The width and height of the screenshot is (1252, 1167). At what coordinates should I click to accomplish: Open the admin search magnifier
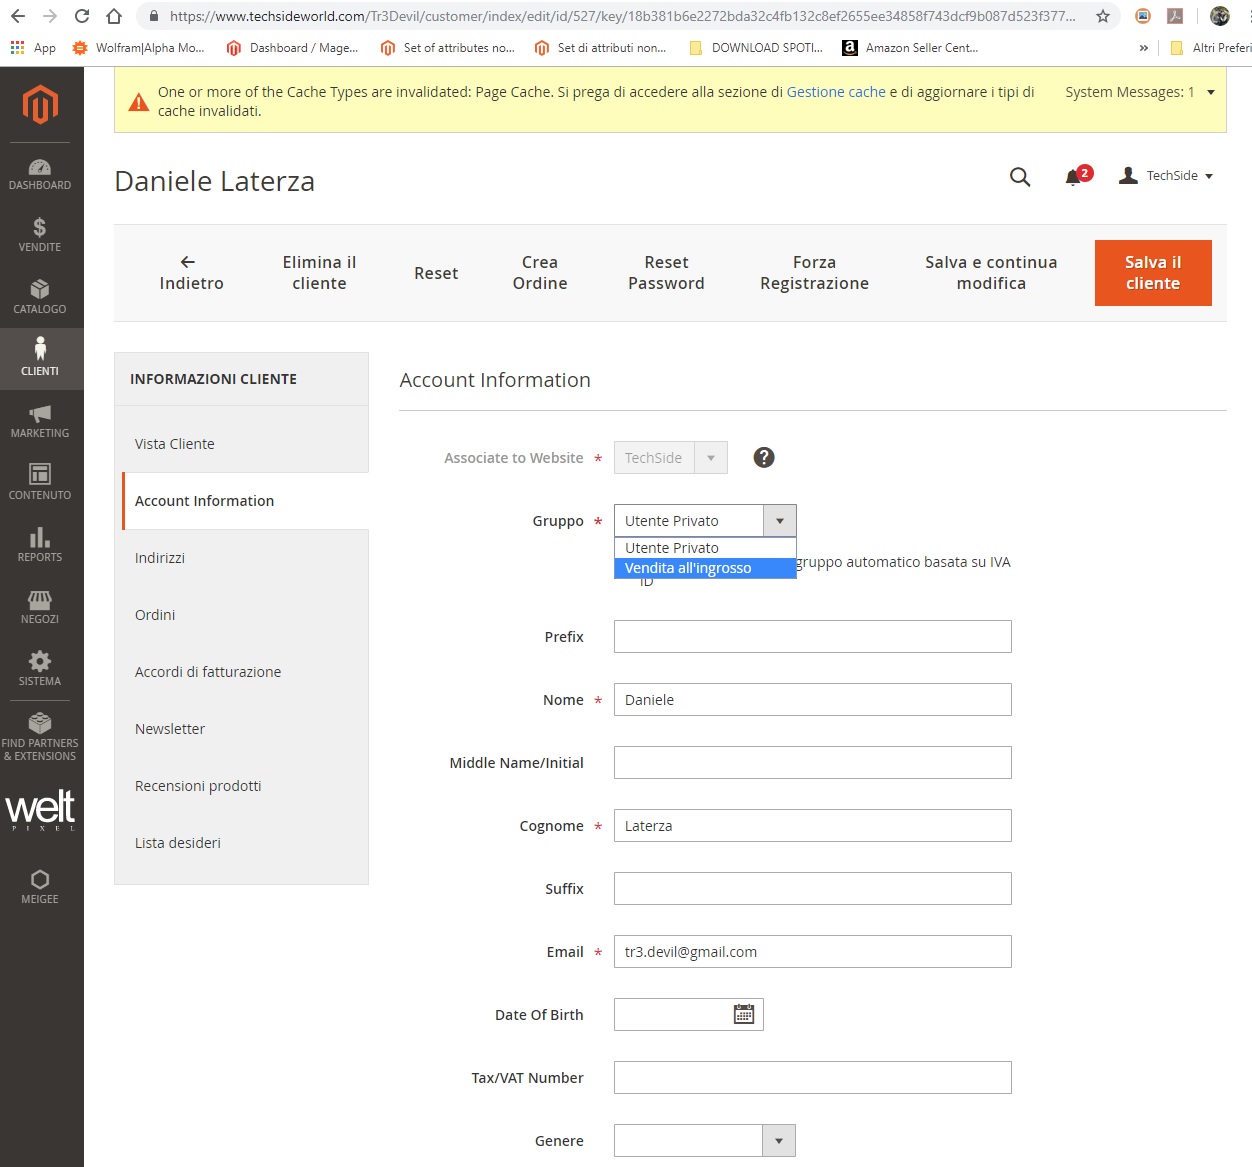tap(1019, 176)
